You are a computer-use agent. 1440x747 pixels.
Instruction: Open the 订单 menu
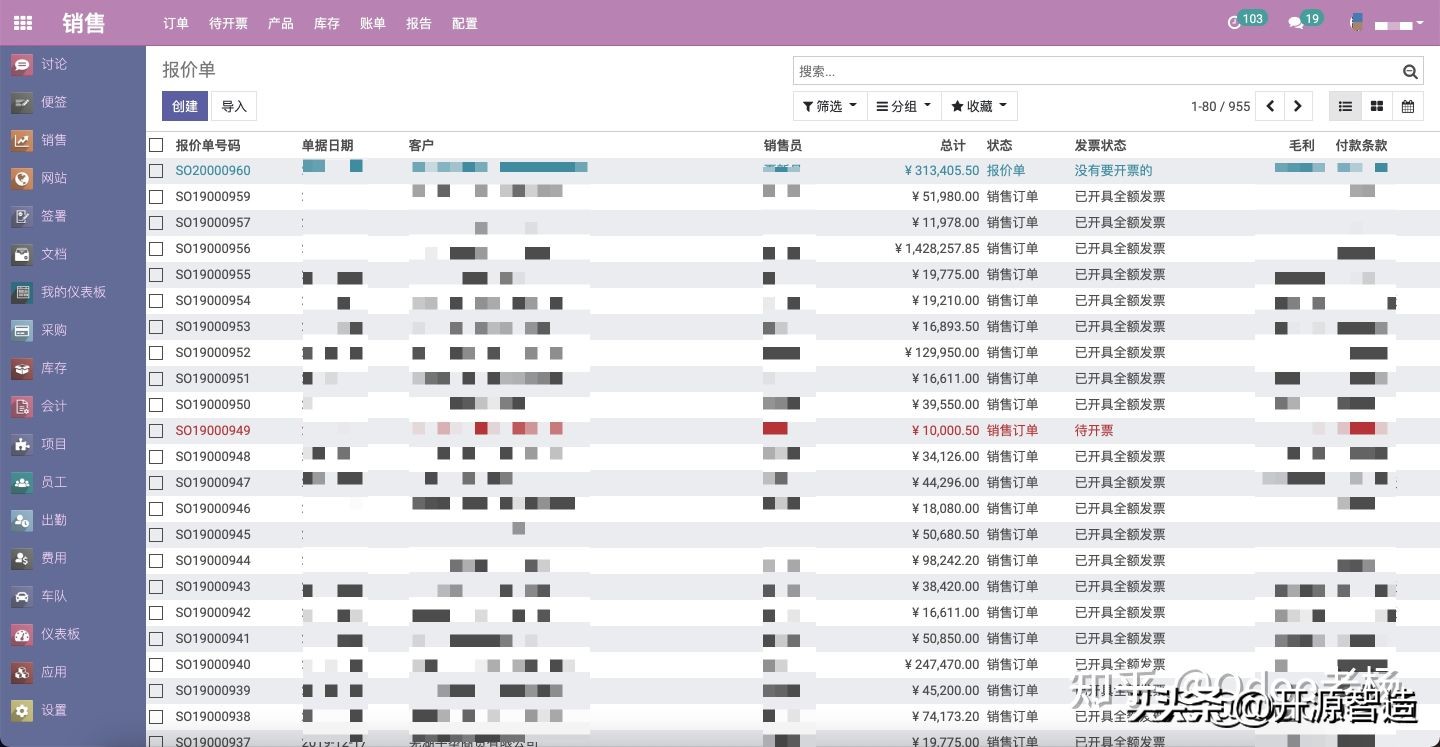[176, 23]
